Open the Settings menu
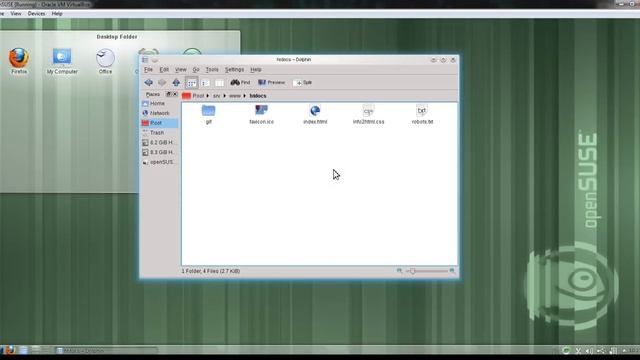 234,70
